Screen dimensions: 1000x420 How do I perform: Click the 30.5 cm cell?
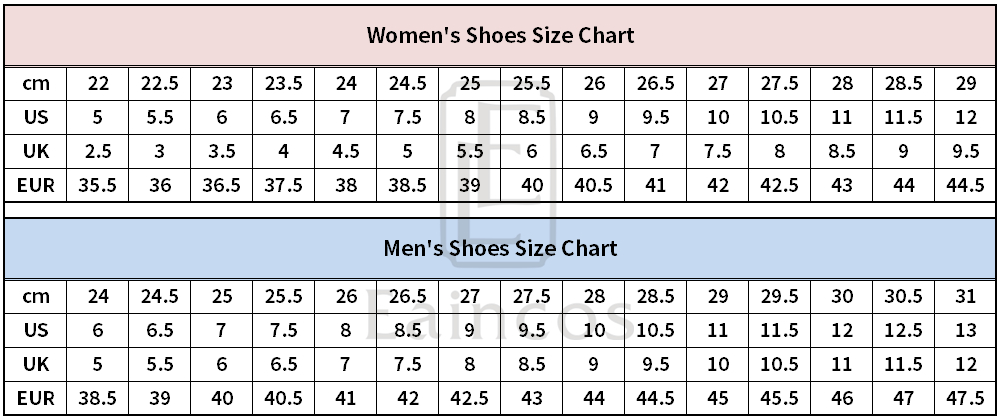click(904, 296)
